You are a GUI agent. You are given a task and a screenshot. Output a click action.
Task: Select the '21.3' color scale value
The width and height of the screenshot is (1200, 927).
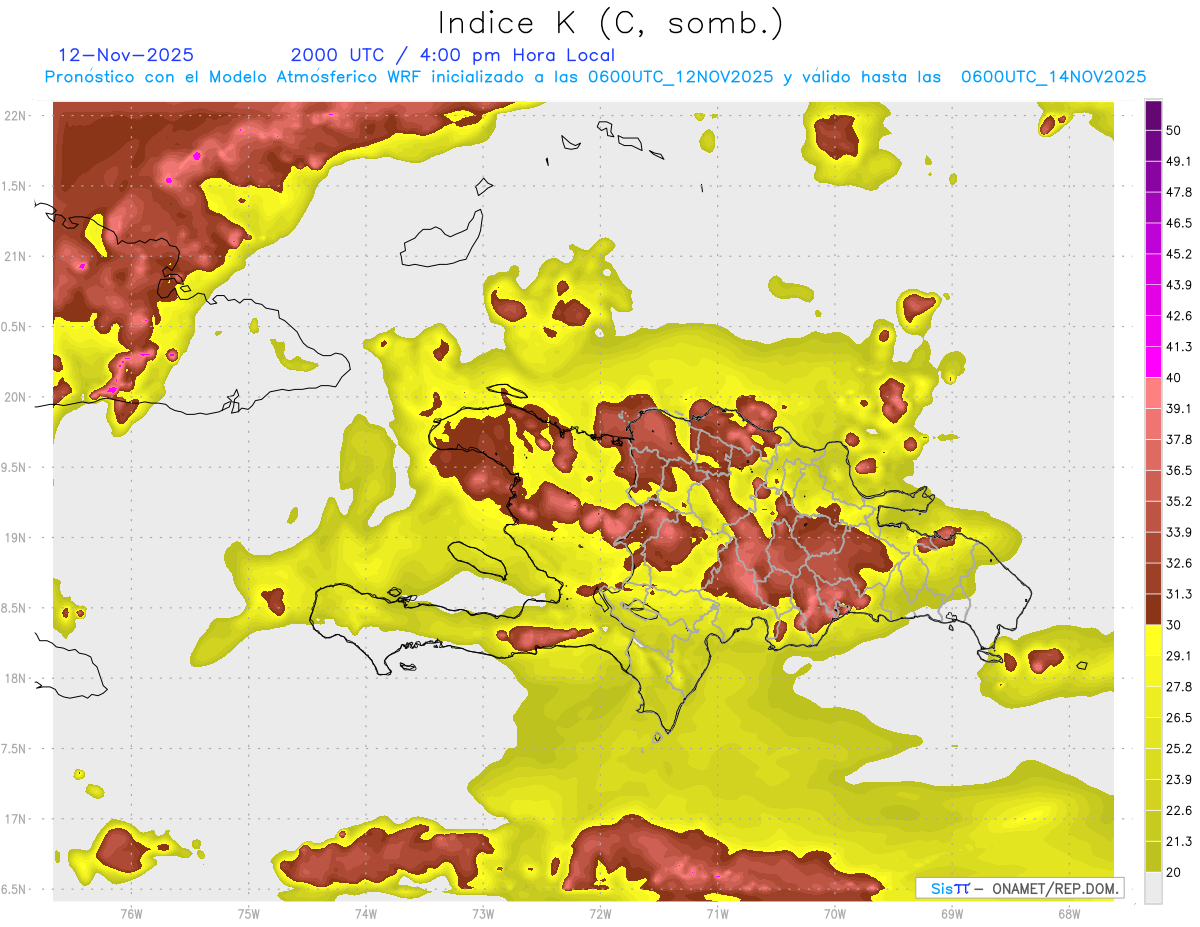point(1179,842)
